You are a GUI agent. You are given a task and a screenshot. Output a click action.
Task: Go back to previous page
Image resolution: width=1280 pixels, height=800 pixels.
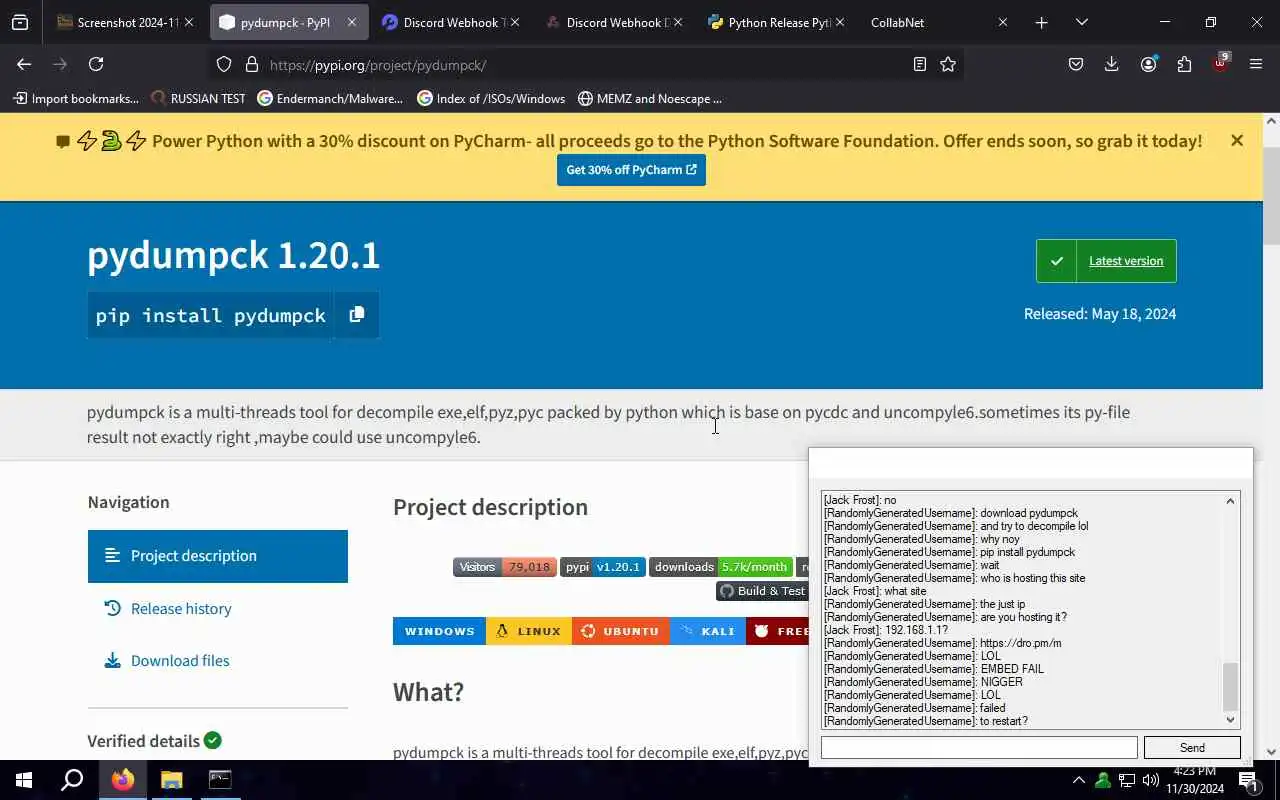(x=24, y=64)
